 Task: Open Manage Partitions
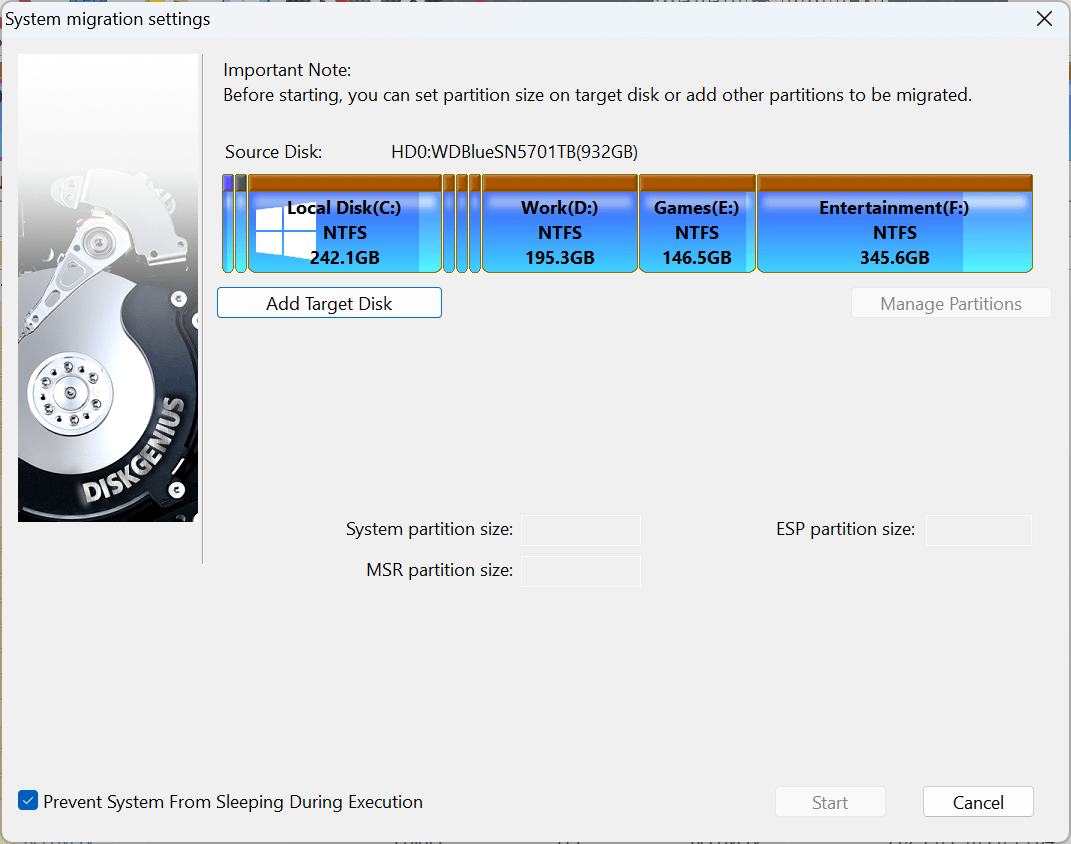pyautogui.click(x=950, y=303)
